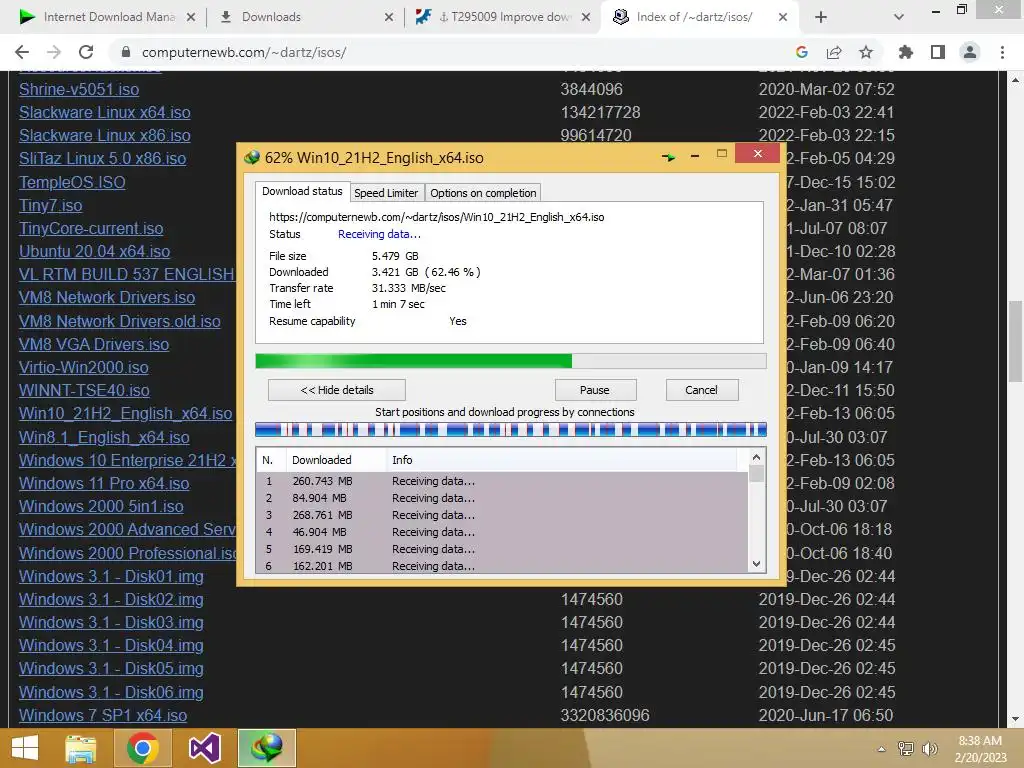The height and width of the screenshot is (768, 1024).
Task: Open the Win10_21H2_English_x64.iso link
Action: (x=125, y=413)
